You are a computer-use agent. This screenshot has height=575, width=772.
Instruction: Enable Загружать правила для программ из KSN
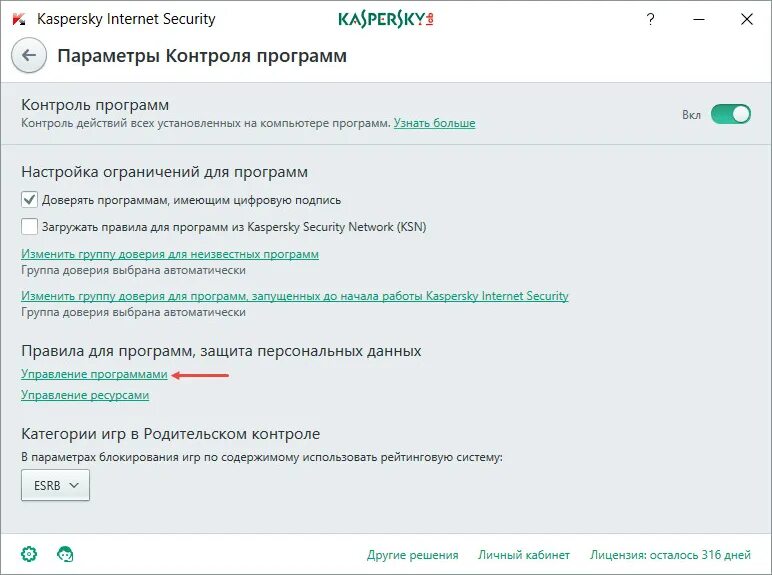point(29,227)
